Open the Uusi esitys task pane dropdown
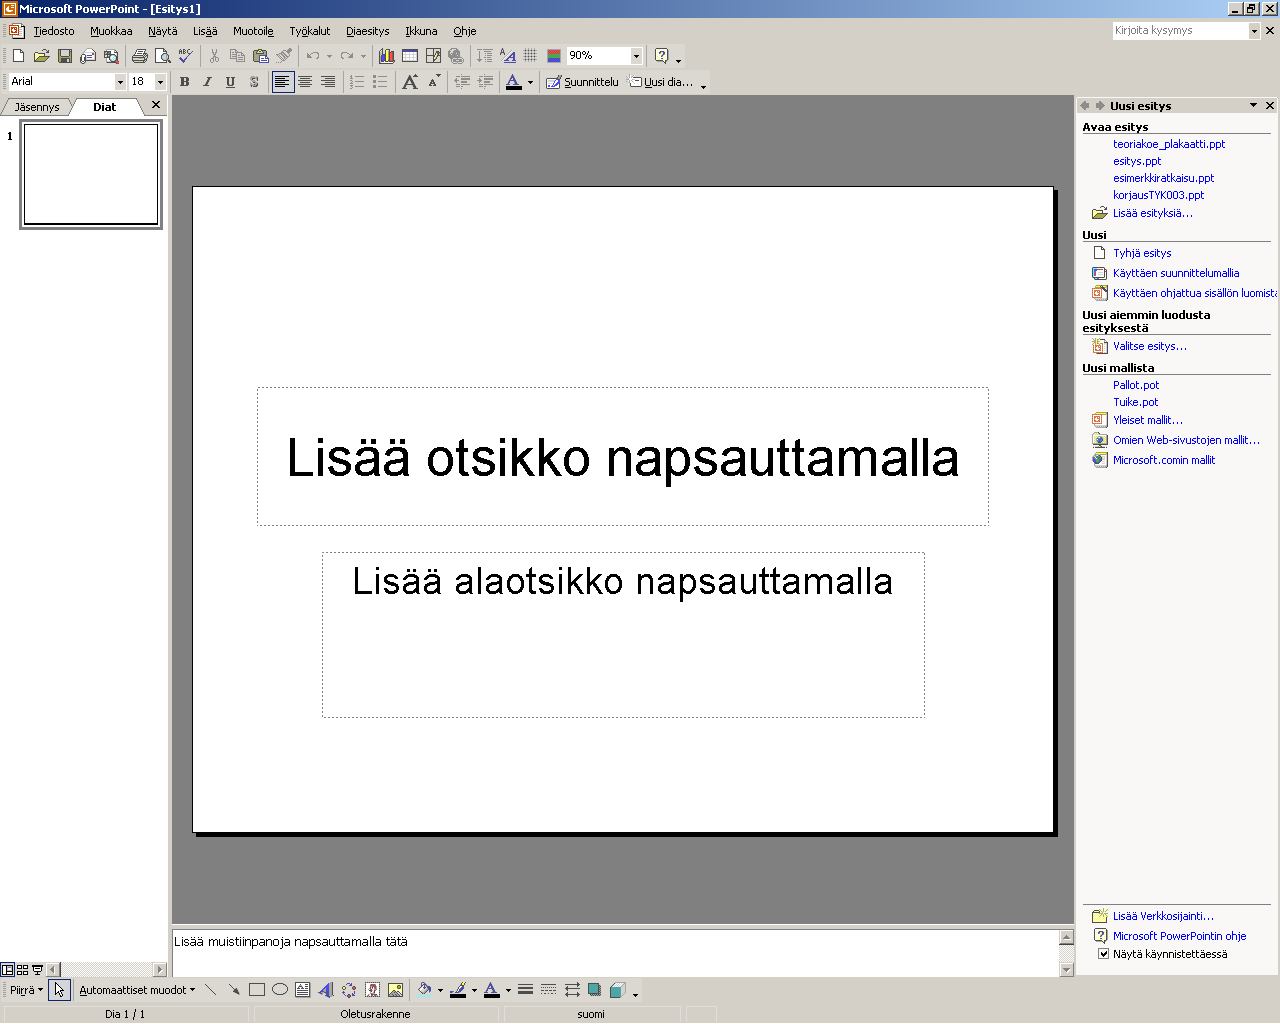The image size is (1280, 1024). [x=1253, y=105]
